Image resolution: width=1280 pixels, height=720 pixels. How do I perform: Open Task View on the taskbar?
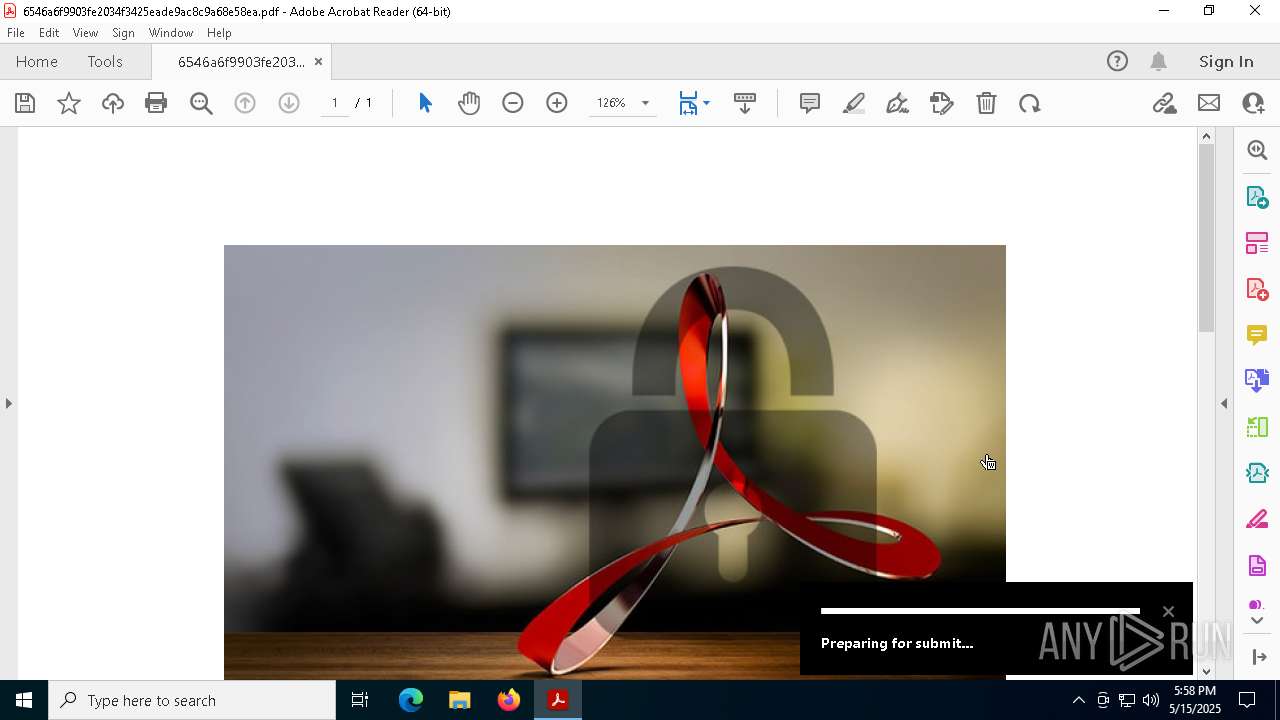tap(360, 700)
